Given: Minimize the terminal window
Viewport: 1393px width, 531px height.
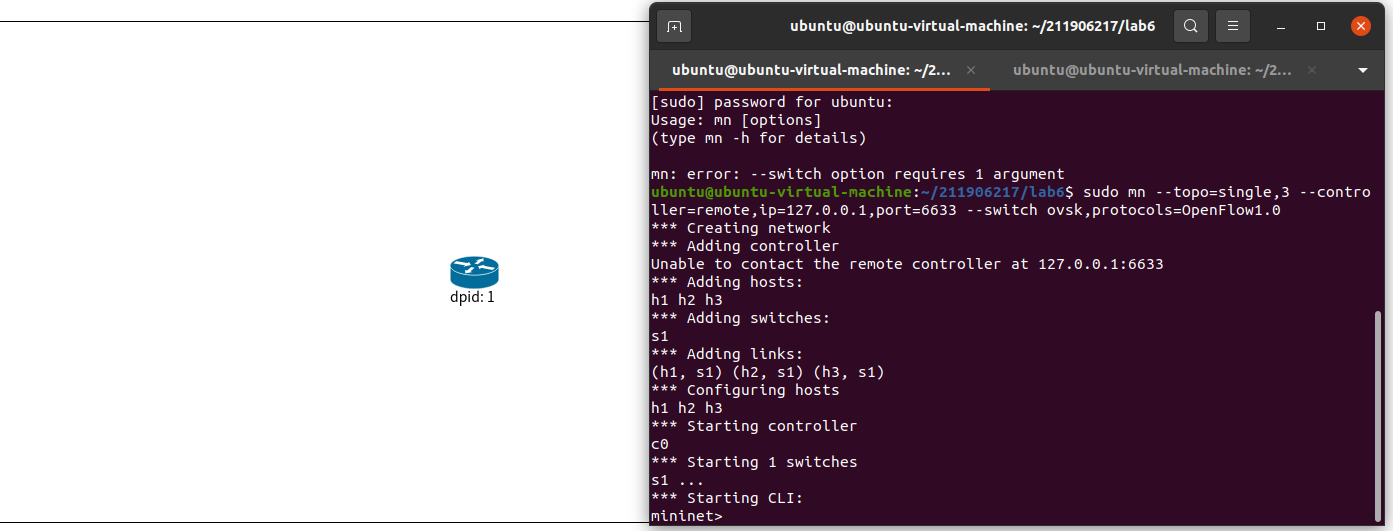Looking at the screenshot, I should tap(1281, 26).
